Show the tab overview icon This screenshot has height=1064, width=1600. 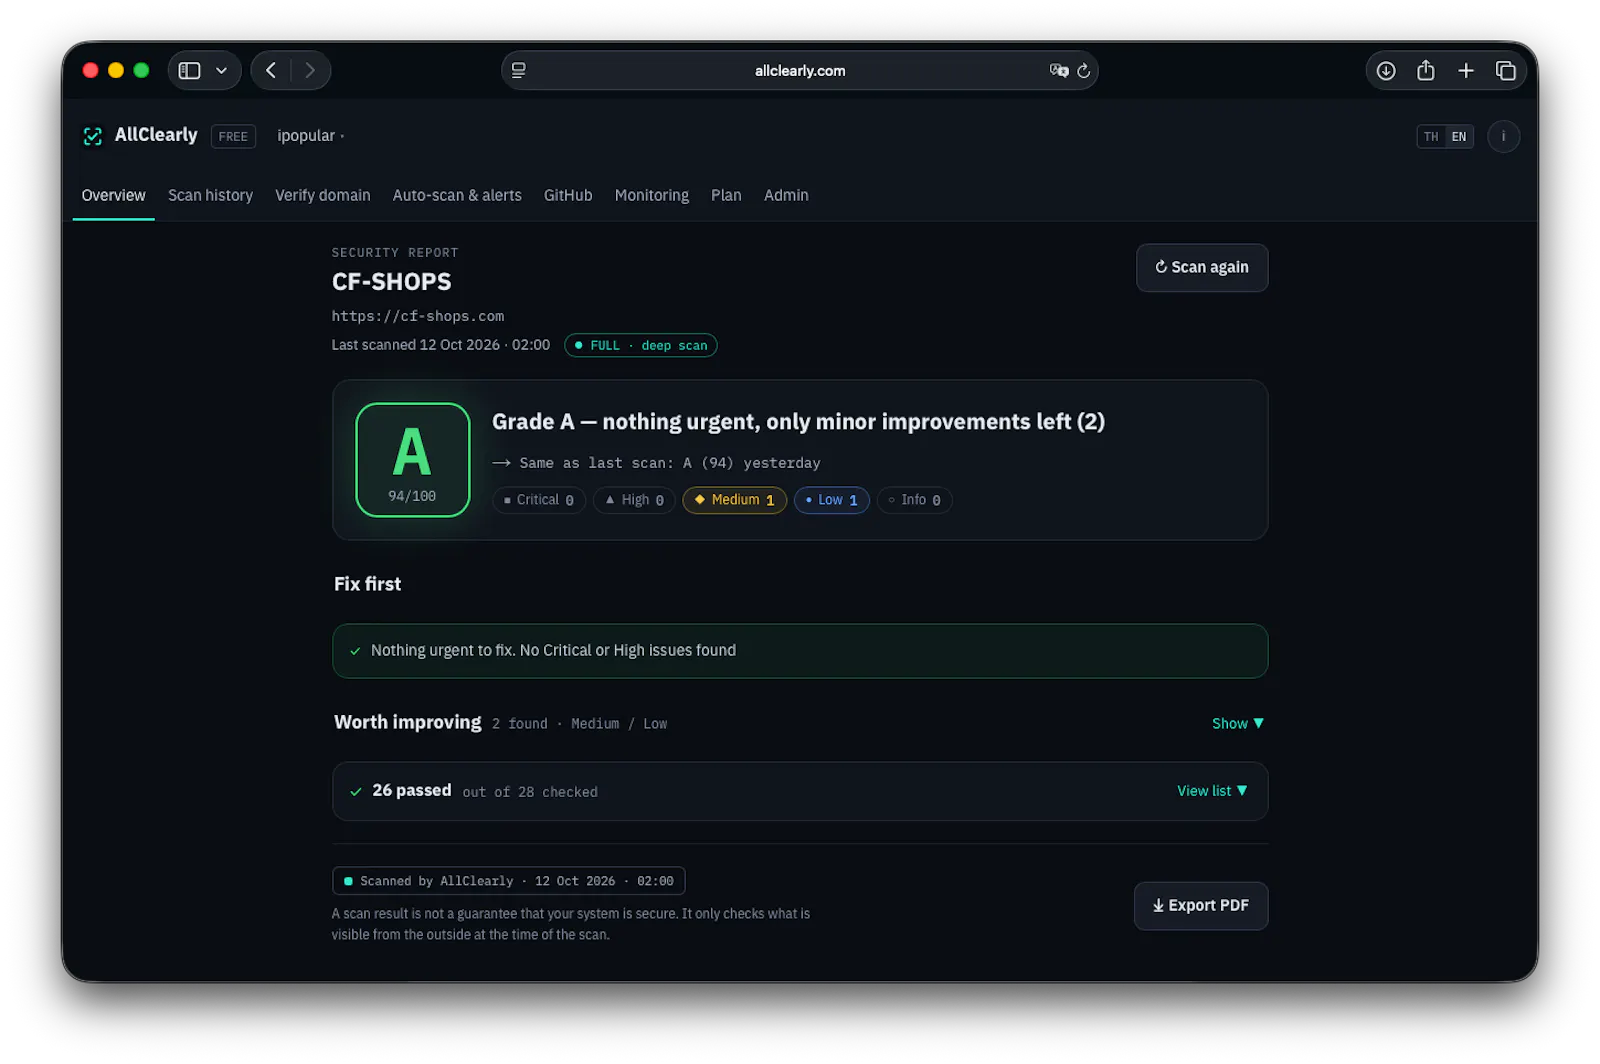point(1506,71)
